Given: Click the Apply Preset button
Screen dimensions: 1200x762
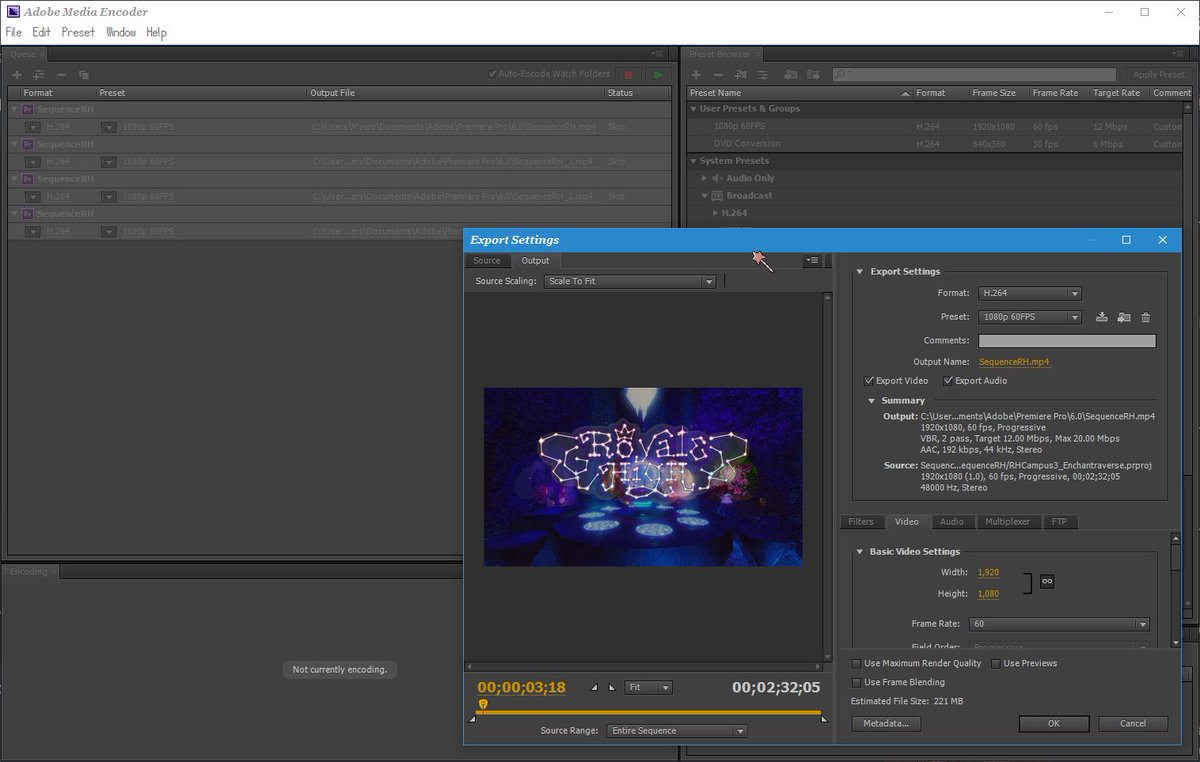Looking at the screenshot, I should (x=1159, y=75).
